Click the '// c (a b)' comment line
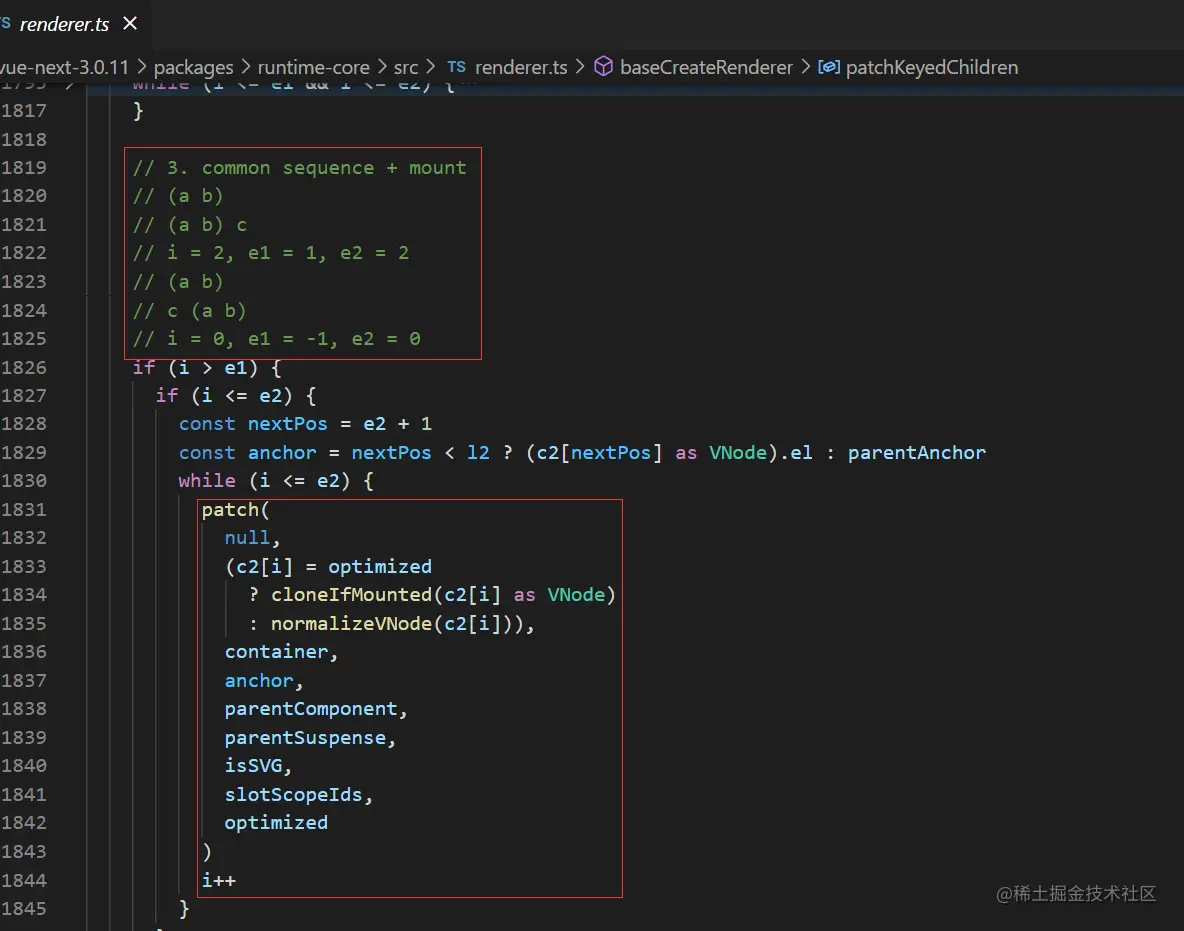This screenshot has width=1184, height=931. (190, 310)
